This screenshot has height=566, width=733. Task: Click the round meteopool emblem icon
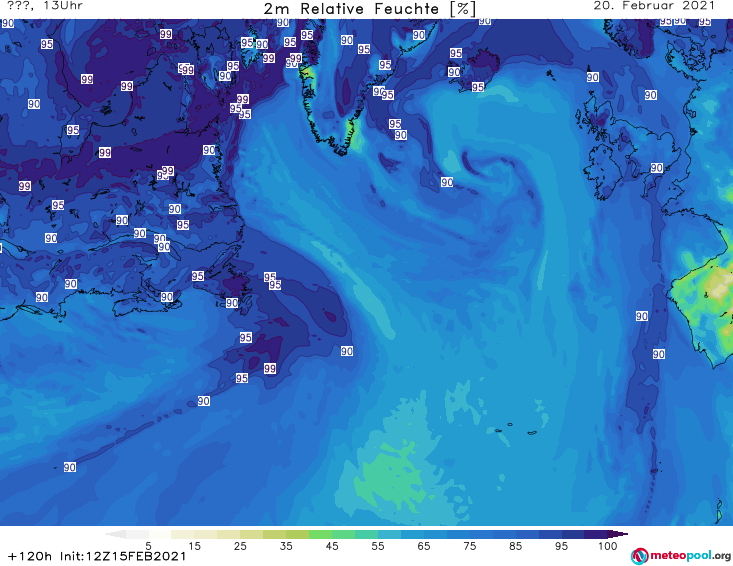[x=639, y=556]
